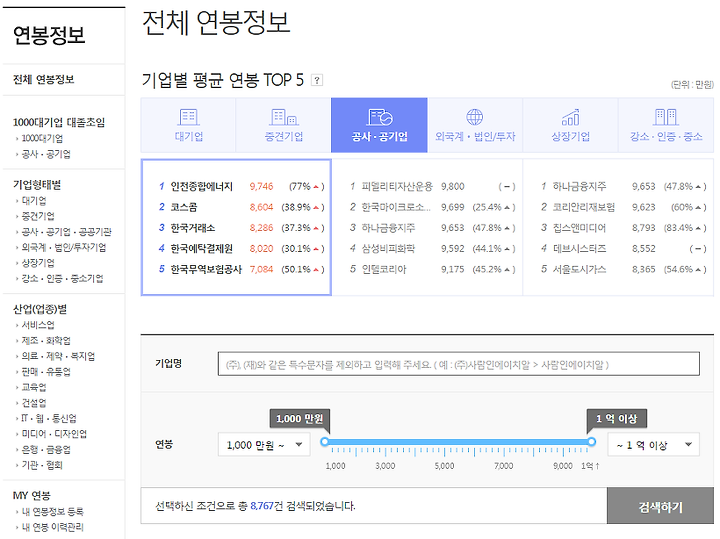
Task: Open the 1000대기업 sidebar sub-link
Action: click(42, 138)
